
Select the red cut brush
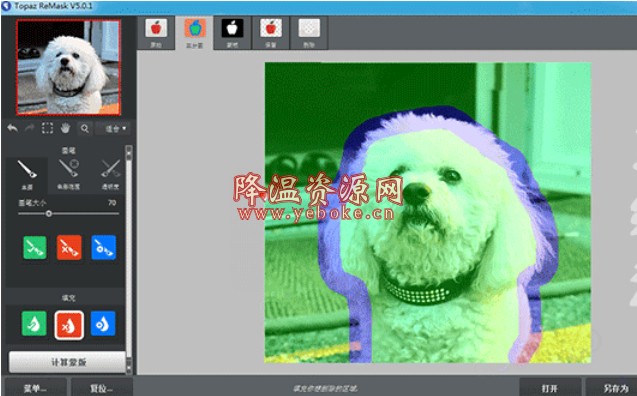pyautogui.click(x=69, y=247)
